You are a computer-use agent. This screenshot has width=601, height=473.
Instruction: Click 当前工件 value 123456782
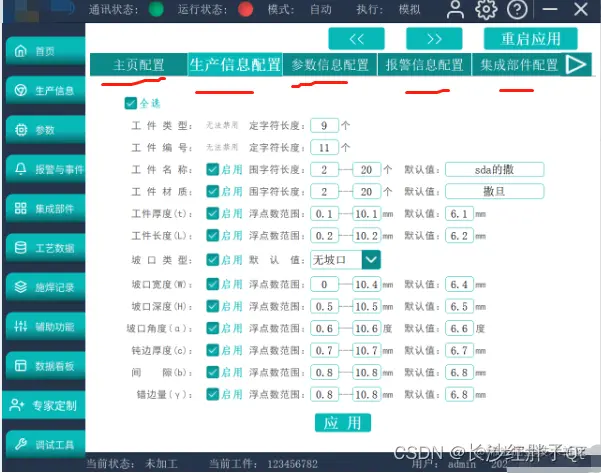292,464
